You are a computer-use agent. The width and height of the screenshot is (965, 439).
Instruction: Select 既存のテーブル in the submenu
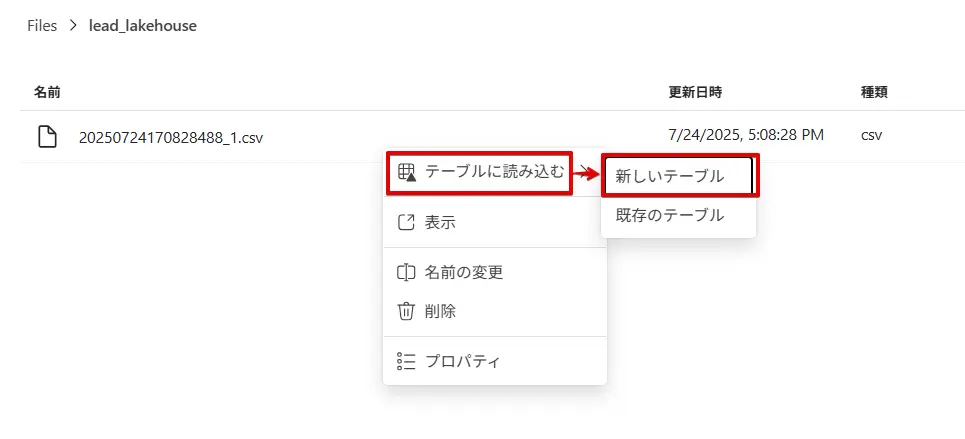click(x=669, y=215)
